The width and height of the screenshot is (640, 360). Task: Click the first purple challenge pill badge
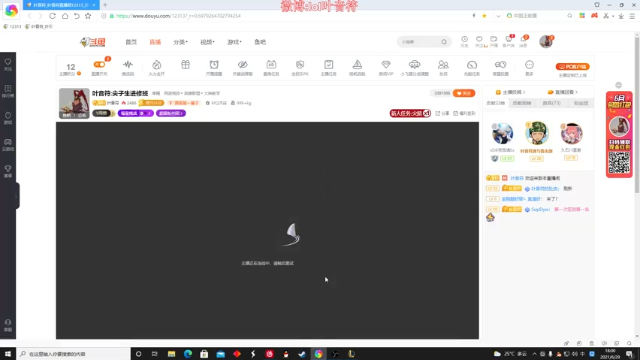pos(136,113)
